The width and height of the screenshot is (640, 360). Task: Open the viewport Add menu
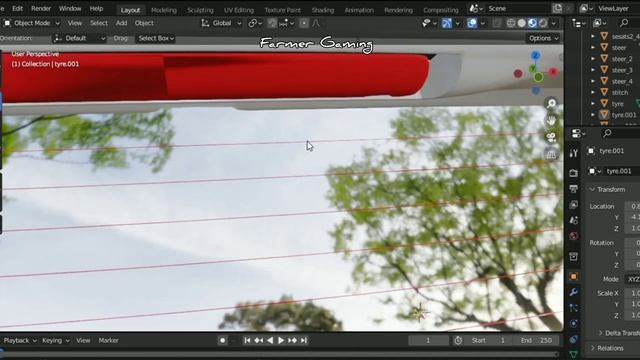point(121,23)
